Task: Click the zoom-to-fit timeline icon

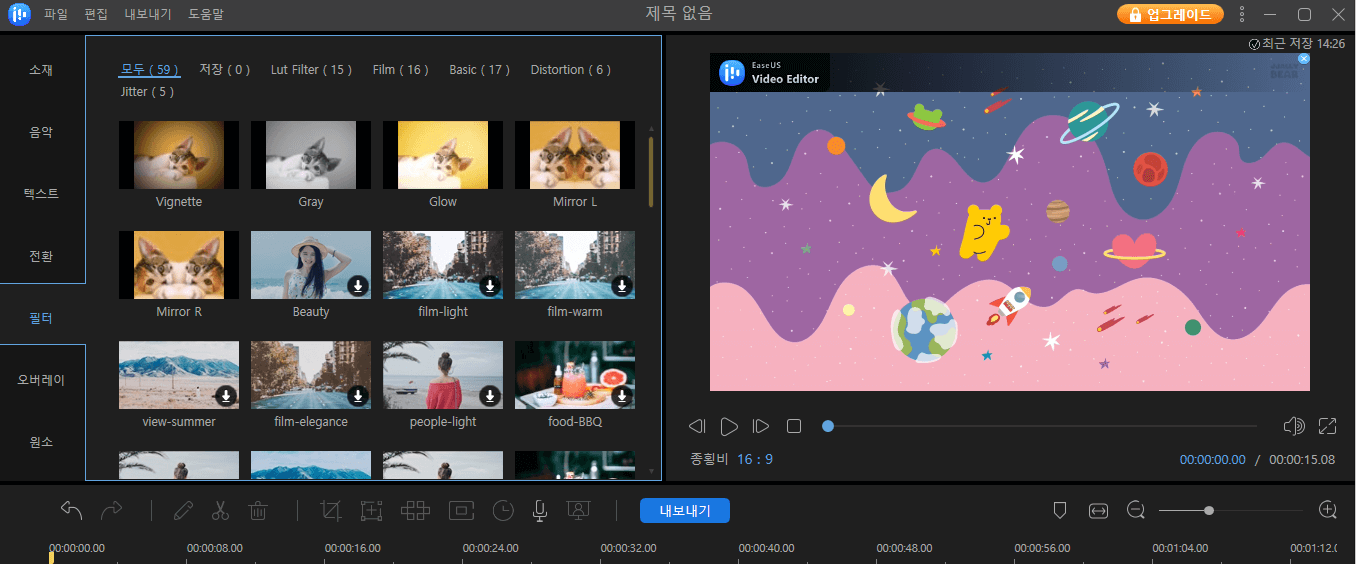Action: coord(1098,510)
